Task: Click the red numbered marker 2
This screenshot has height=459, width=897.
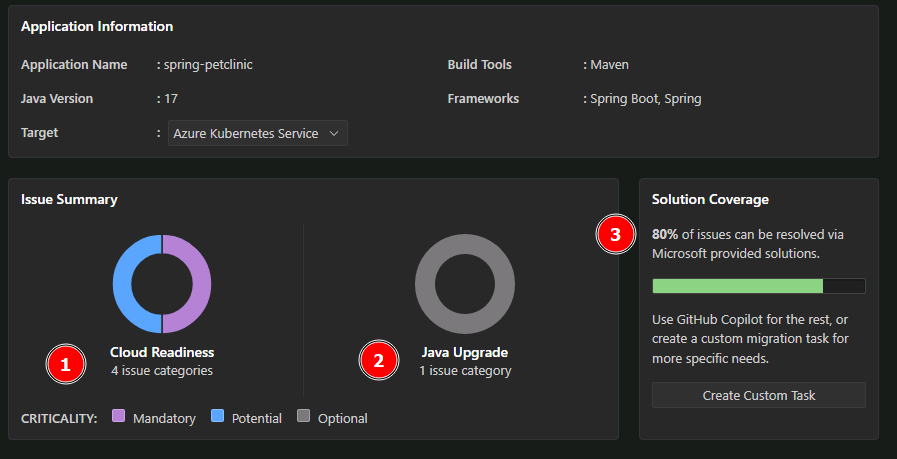Action: (378, 362)
